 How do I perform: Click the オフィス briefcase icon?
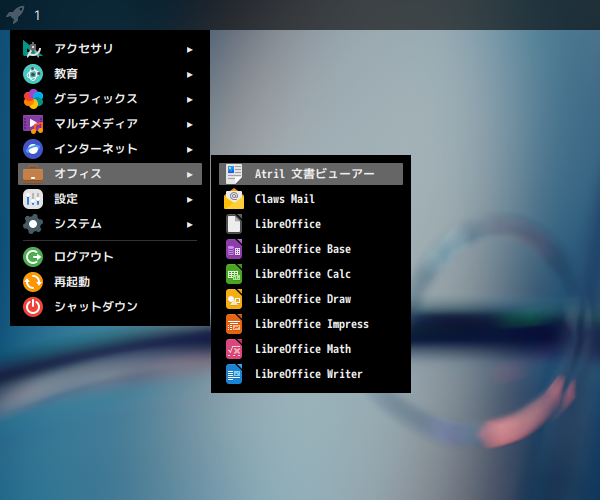[x=33, y=174]
